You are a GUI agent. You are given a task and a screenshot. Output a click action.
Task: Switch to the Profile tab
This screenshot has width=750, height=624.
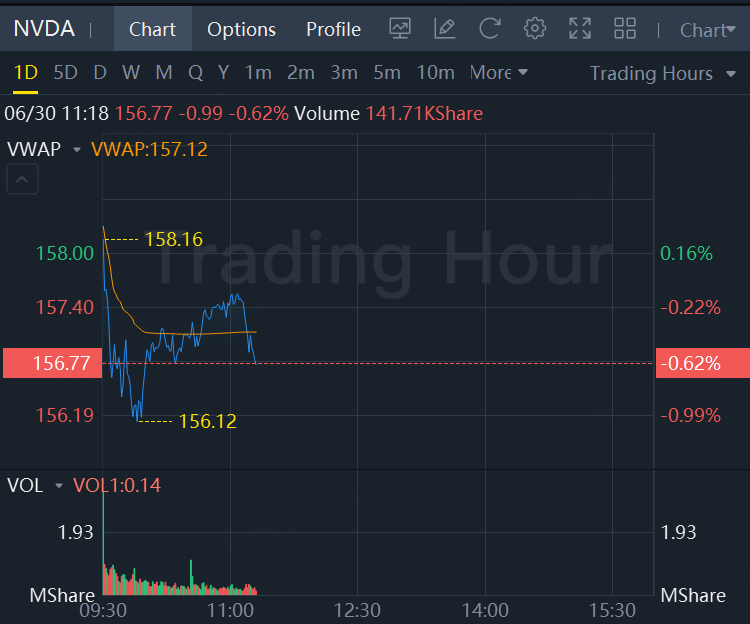pyautogui.click(x=333, y=29)
